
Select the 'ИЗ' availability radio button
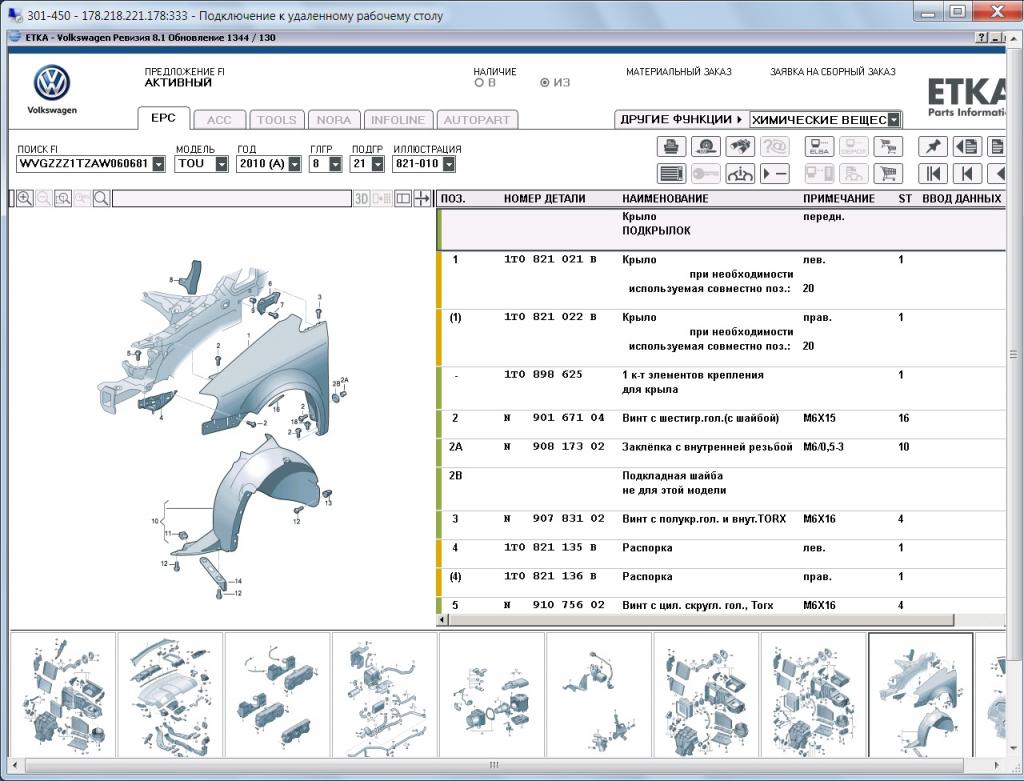(545, 83)
